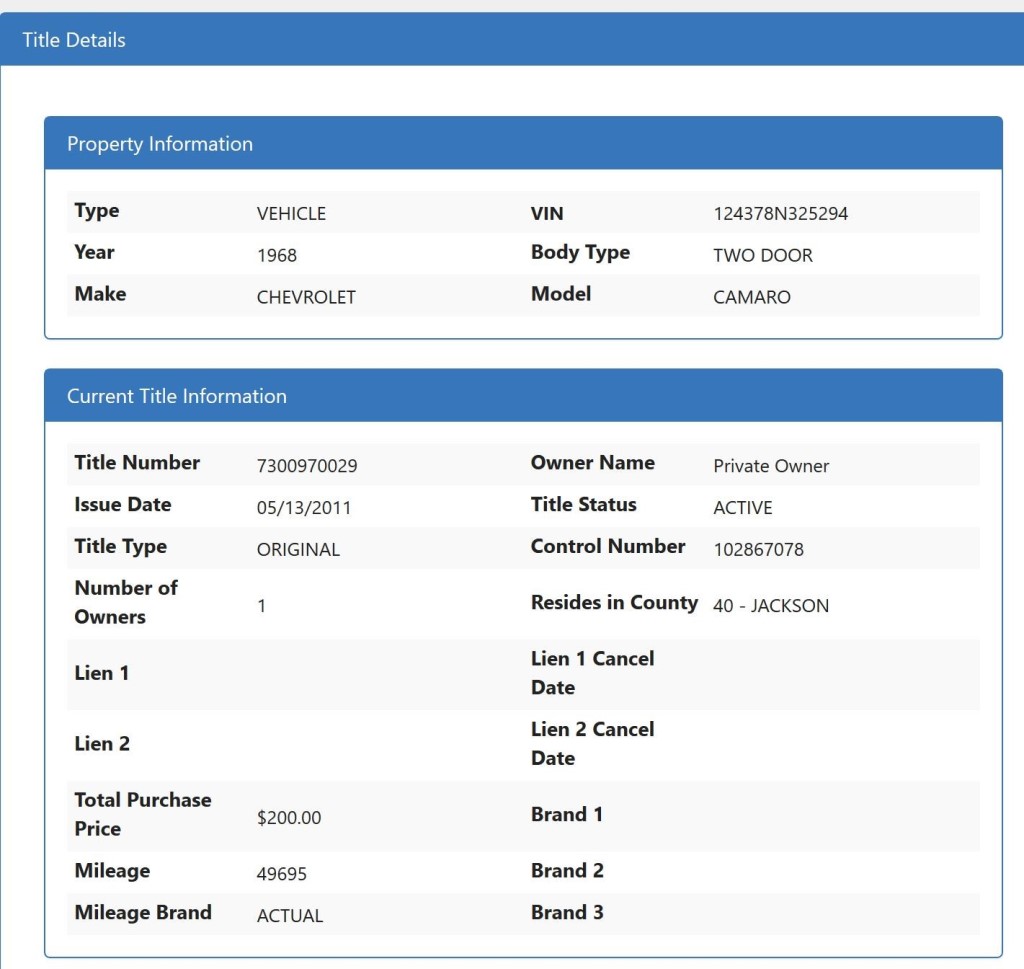Click the Brand 2 label
The height and width of the screenshot is (969, 1024).
click(568, 870)
